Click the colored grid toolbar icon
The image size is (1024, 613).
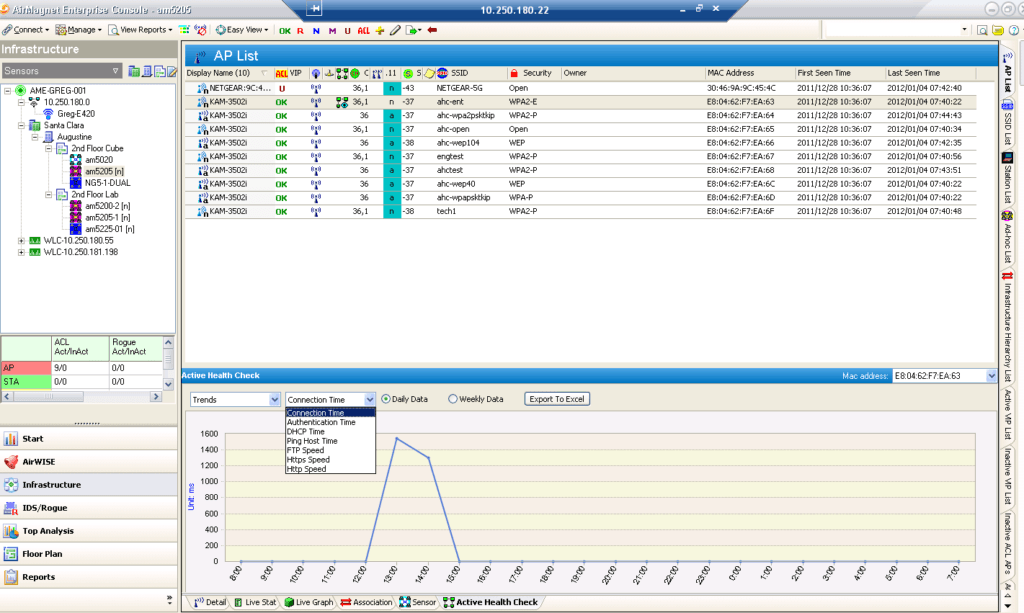coord(185,30)
